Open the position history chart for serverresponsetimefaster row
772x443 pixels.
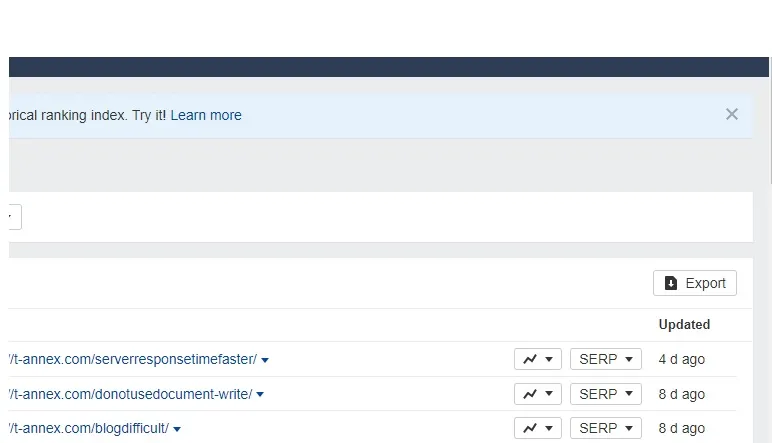pyautogui.click(x=537, y=360)
